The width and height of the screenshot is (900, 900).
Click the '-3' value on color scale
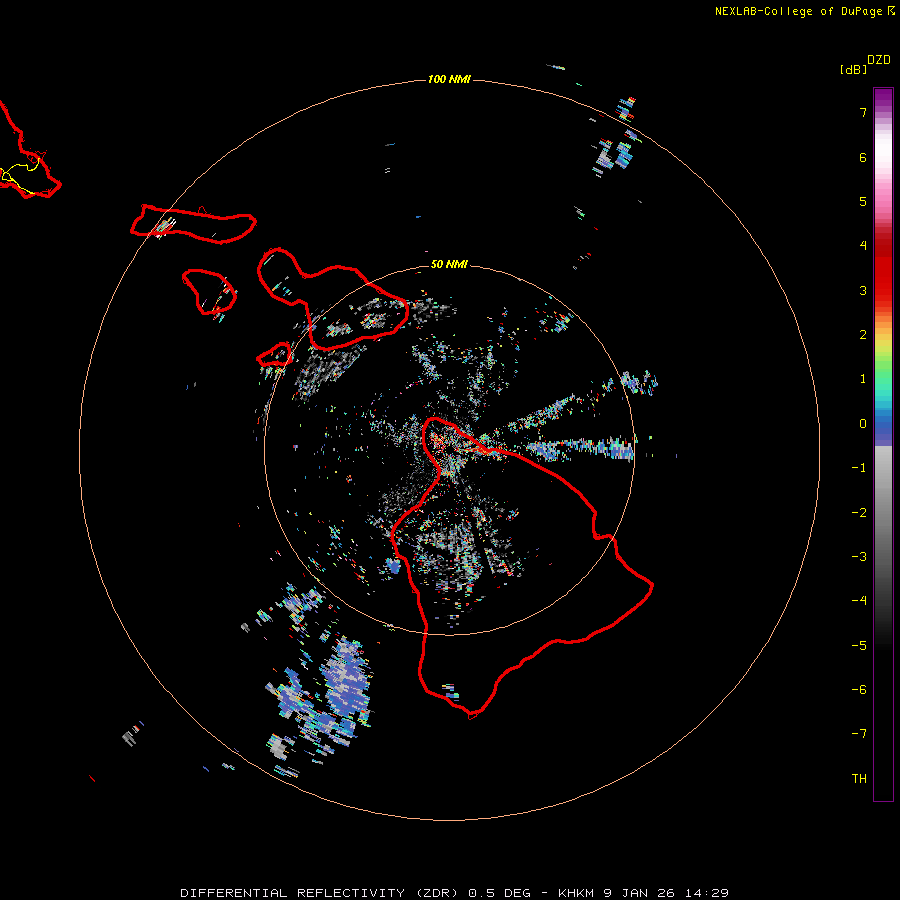pyautogui.click(x=859, y=557)
